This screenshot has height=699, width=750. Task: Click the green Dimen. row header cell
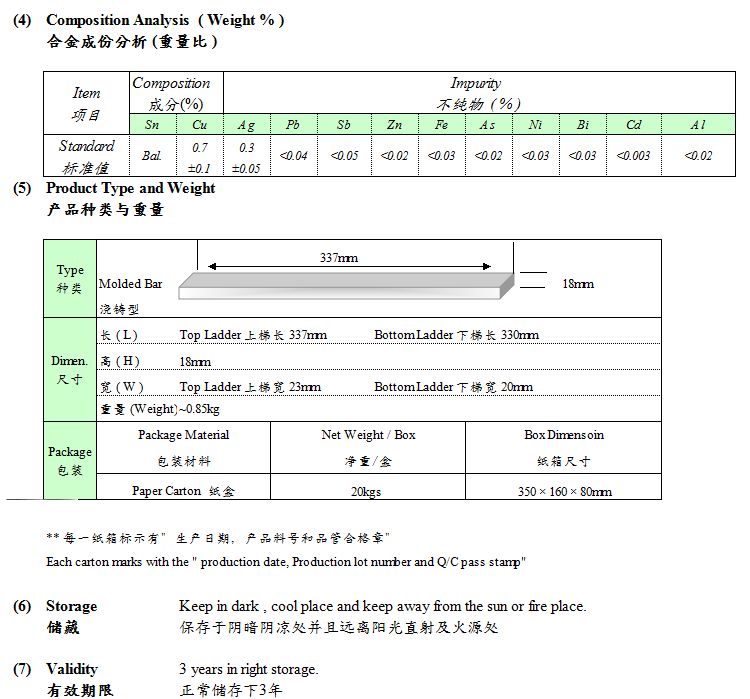tap(70, 370)
